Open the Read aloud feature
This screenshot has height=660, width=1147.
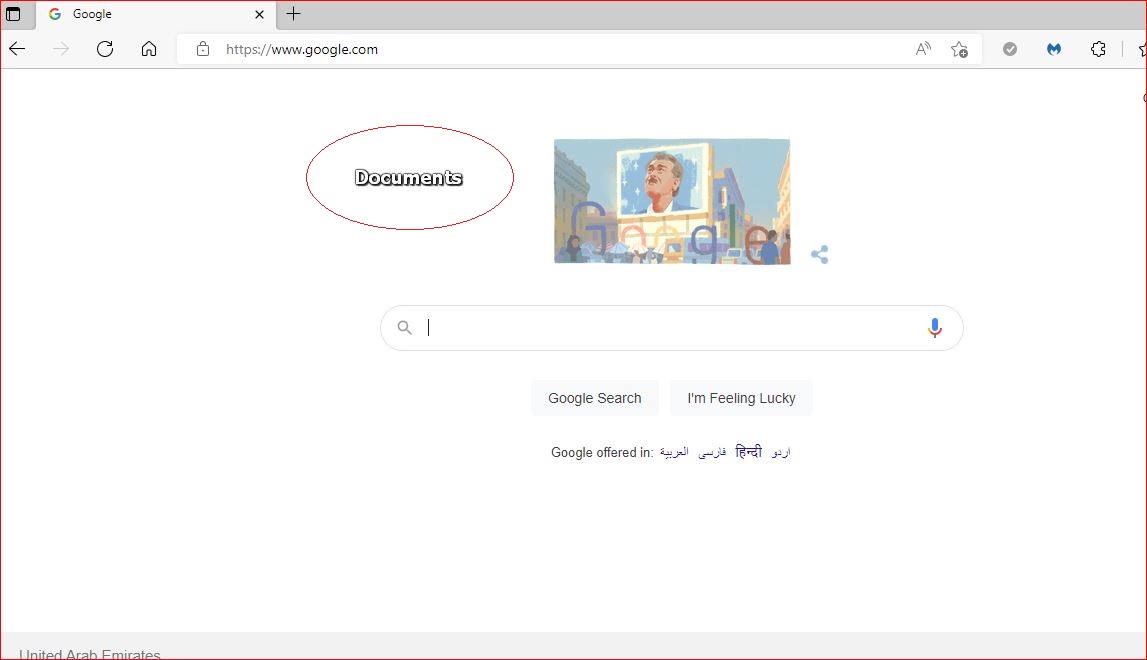pyautogui.click(x=923, y=49)
